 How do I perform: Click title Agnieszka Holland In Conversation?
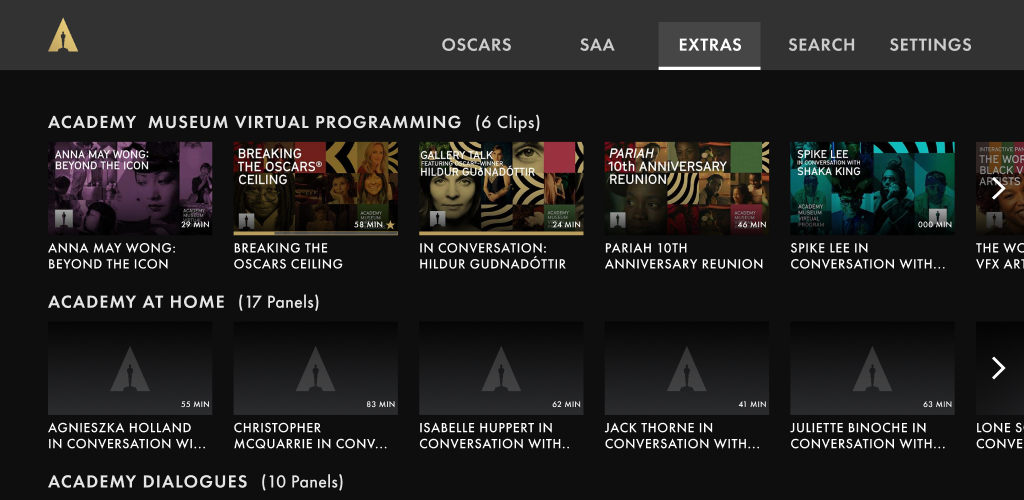[127, 435]
